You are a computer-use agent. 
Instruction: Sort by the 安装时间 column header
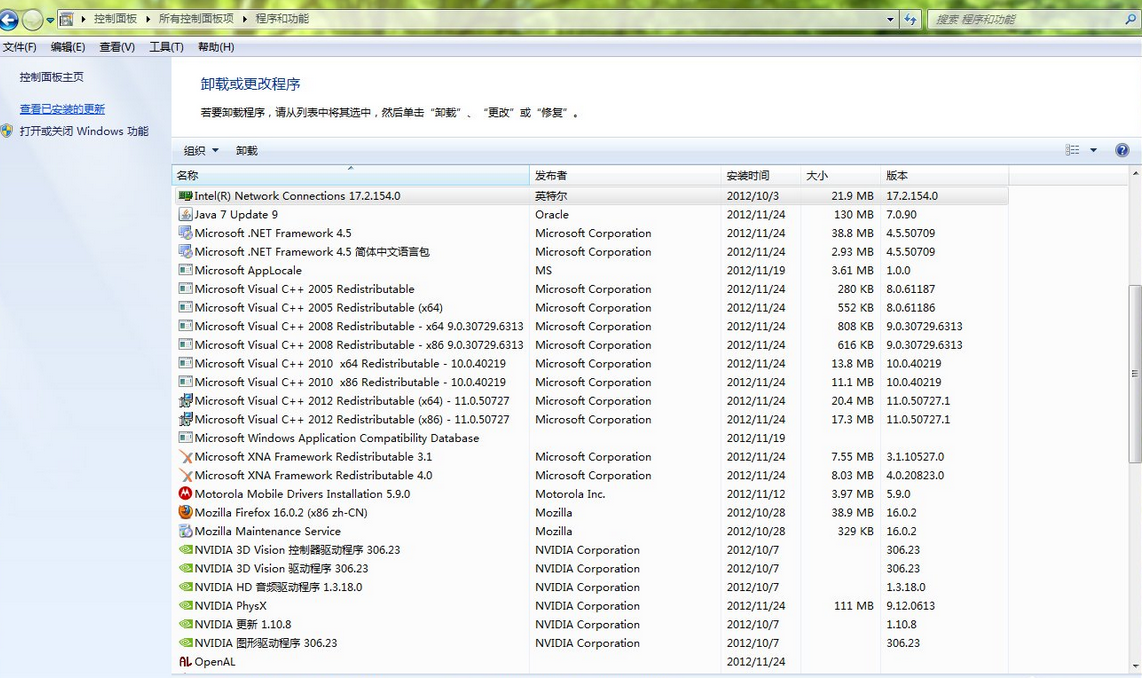(760, 176)
